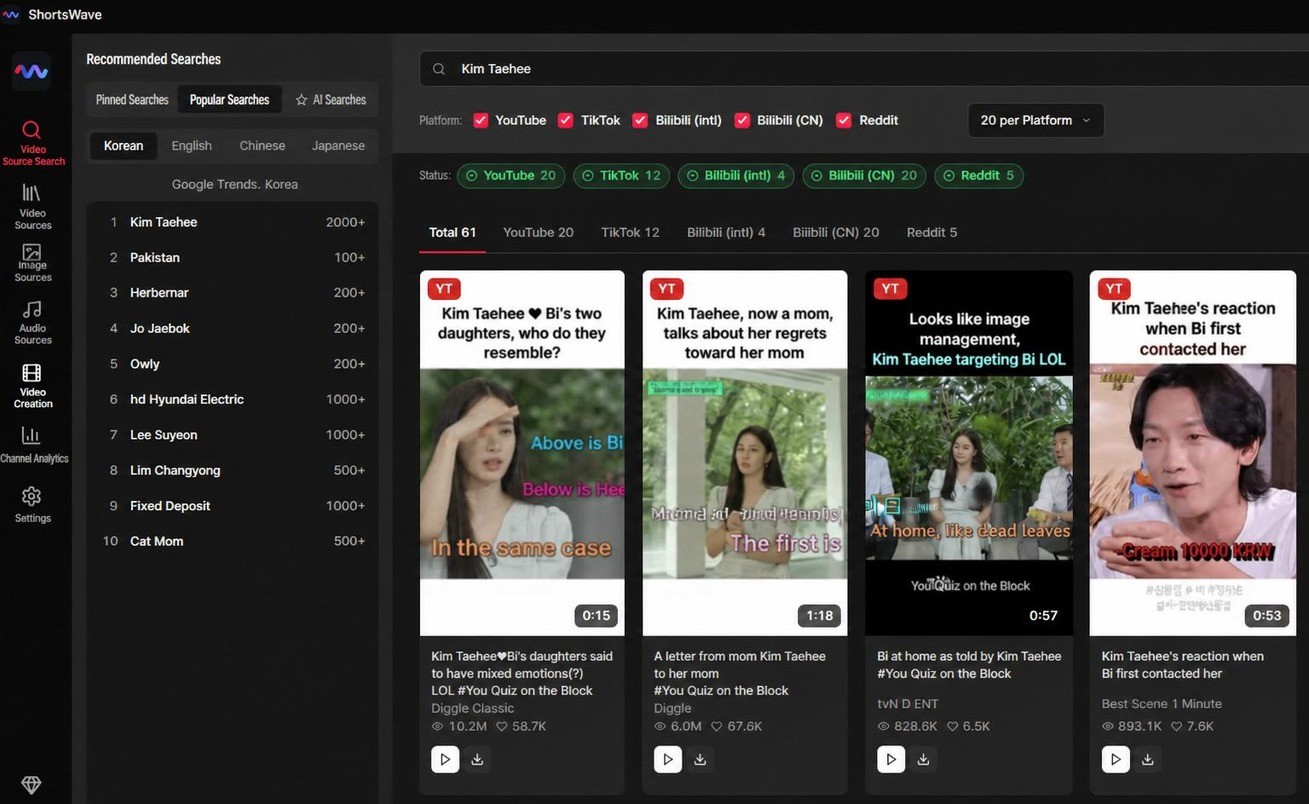Select trending search Pakistan
Viewport: 1309px width, 804px height.
(x=233, y=257)
